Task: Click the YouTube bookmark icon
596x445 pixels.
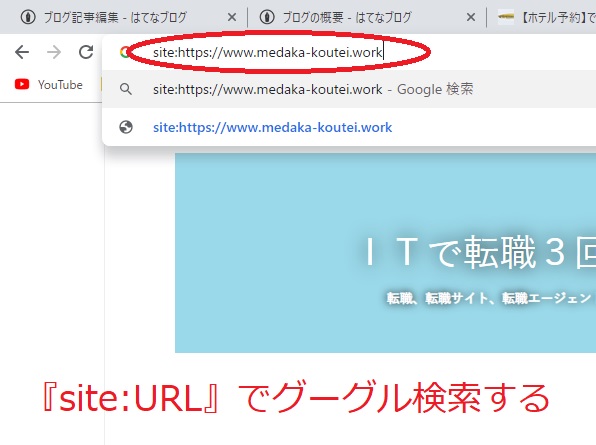Action: (x=22, y=84)
